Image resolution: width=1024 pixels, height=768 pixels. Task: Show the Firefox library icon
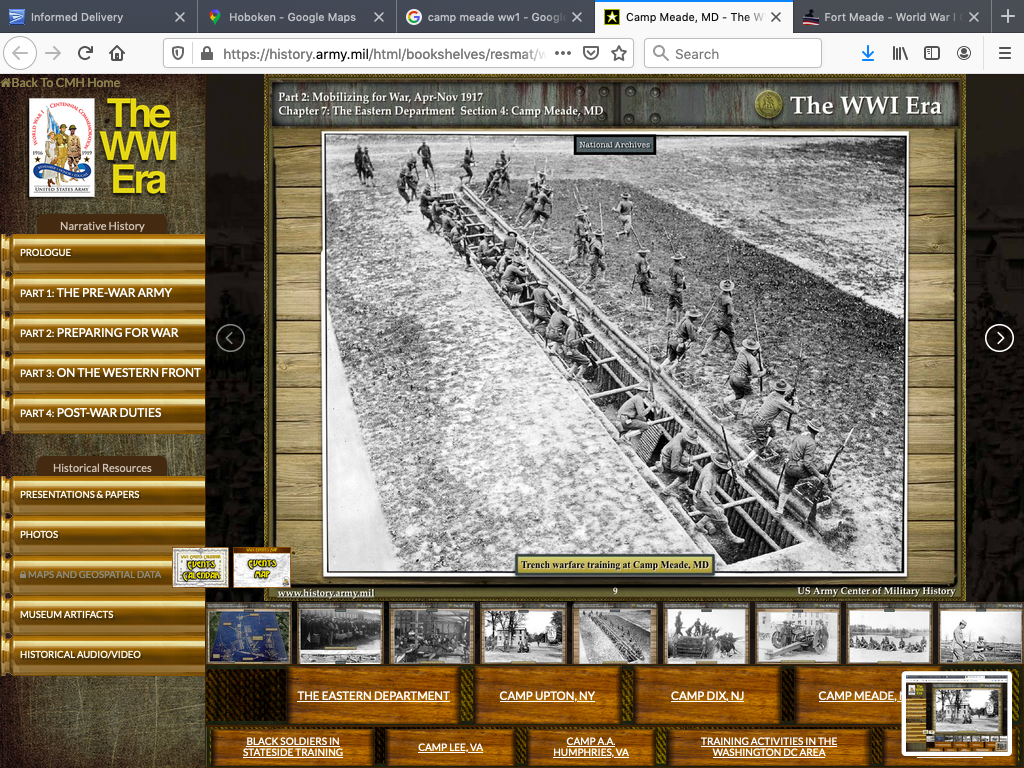click(900, 53)
